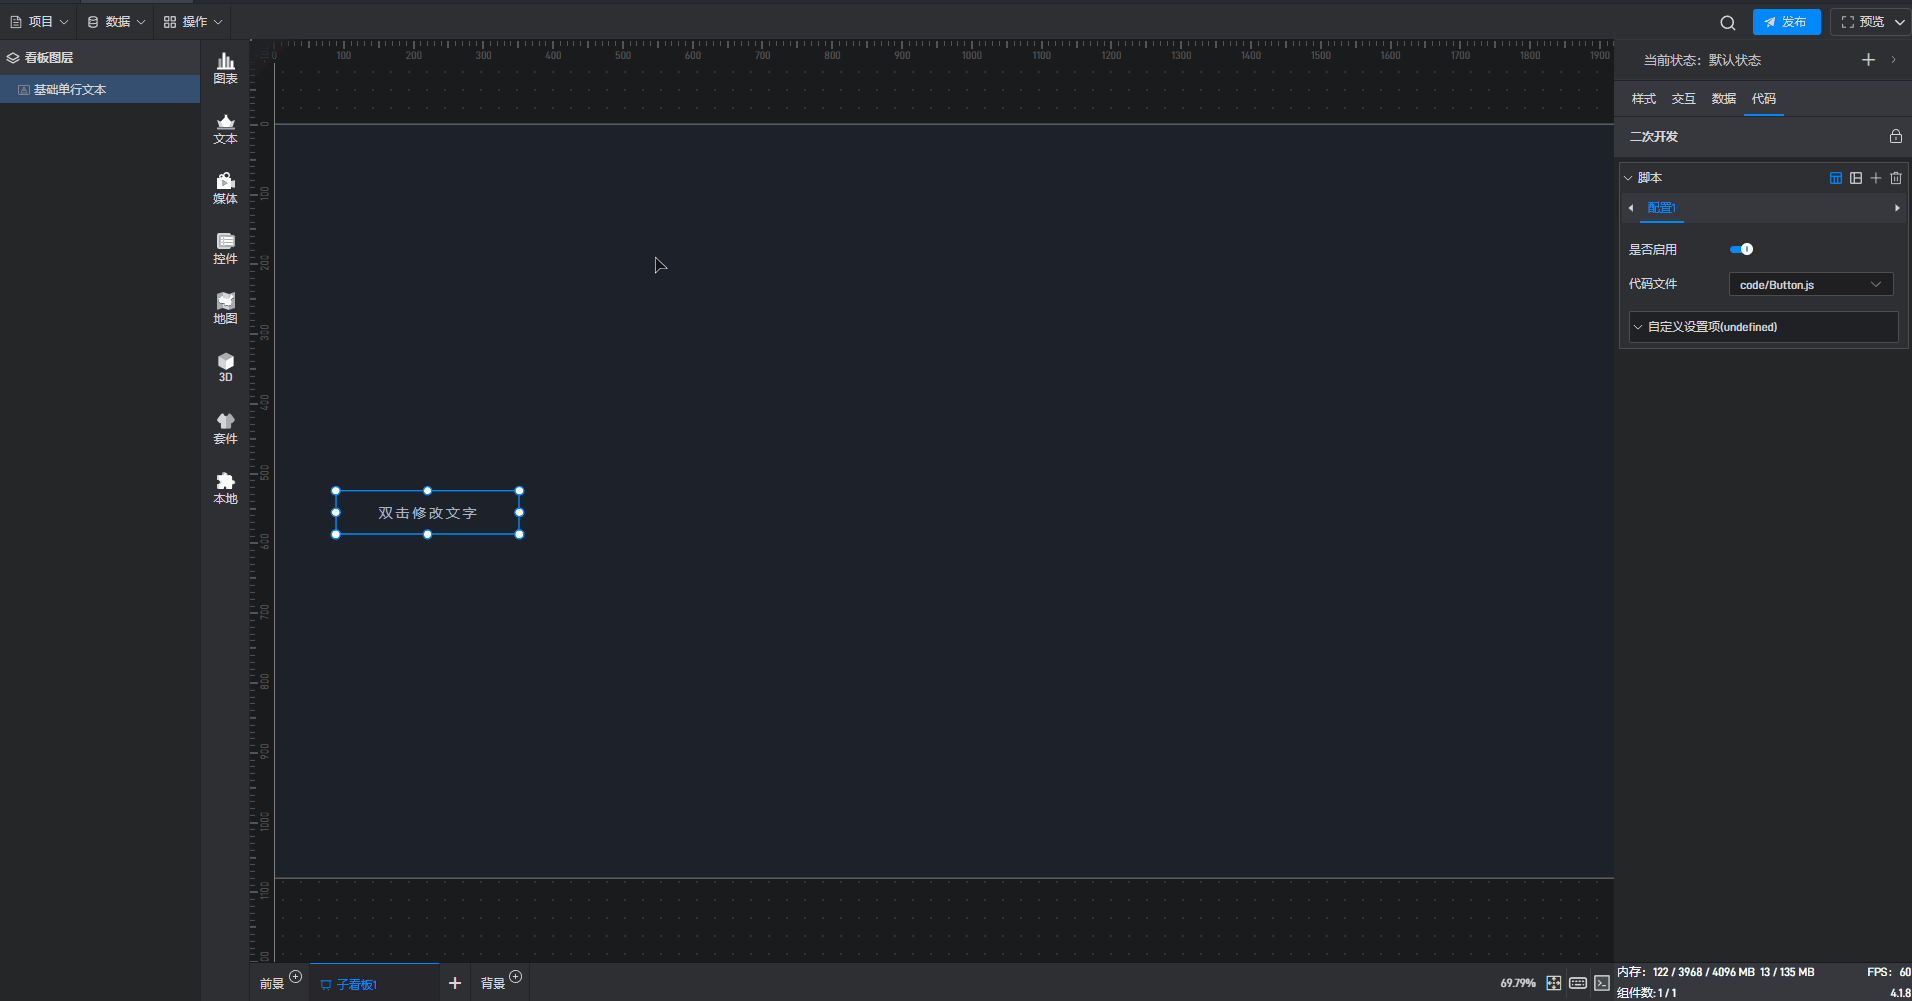Image resolution: width=1912 pixels, height=1001 pixels.
Task: Click the 背景 background label
Action: (492, 984)
